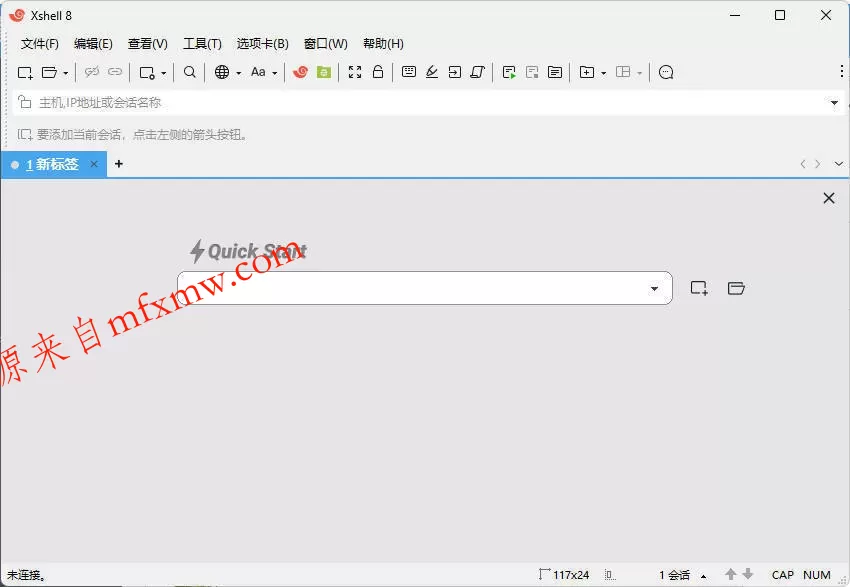Open toolbar overflow vertical dots
The height and width of the screenshot is (587, 850).
tap(841, 71)
